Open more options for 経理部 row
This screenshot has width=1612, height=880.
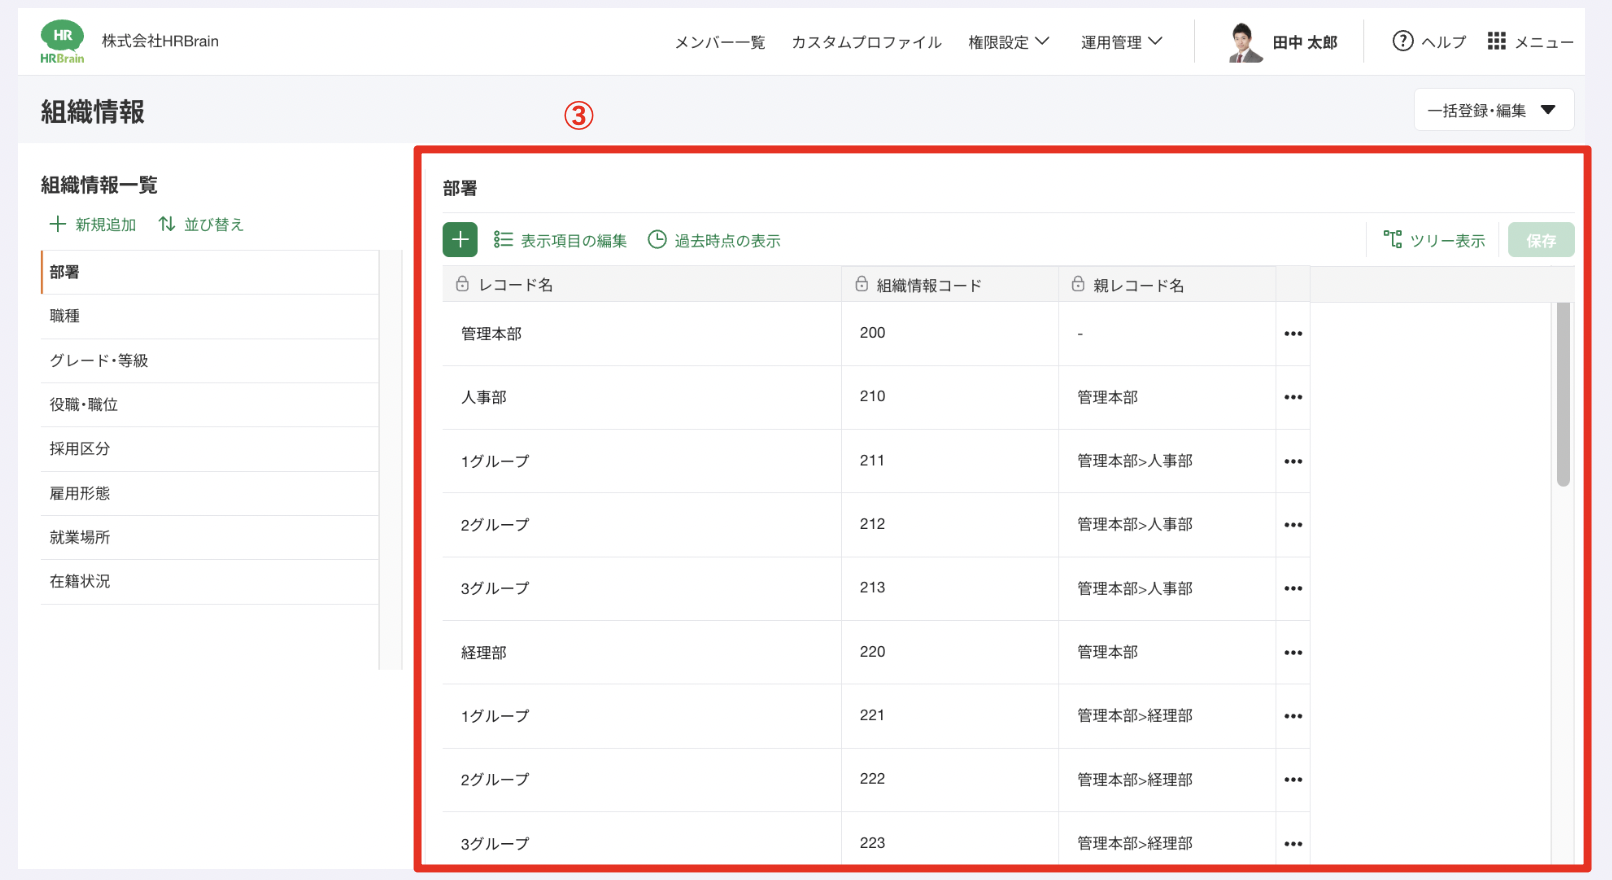click(1293, 653)
